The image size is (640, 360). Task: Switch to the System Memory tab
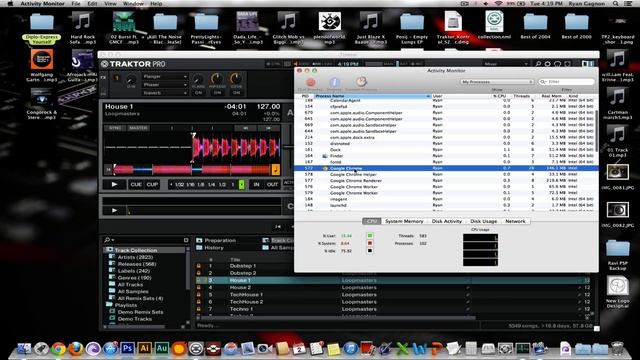[404, 221]
